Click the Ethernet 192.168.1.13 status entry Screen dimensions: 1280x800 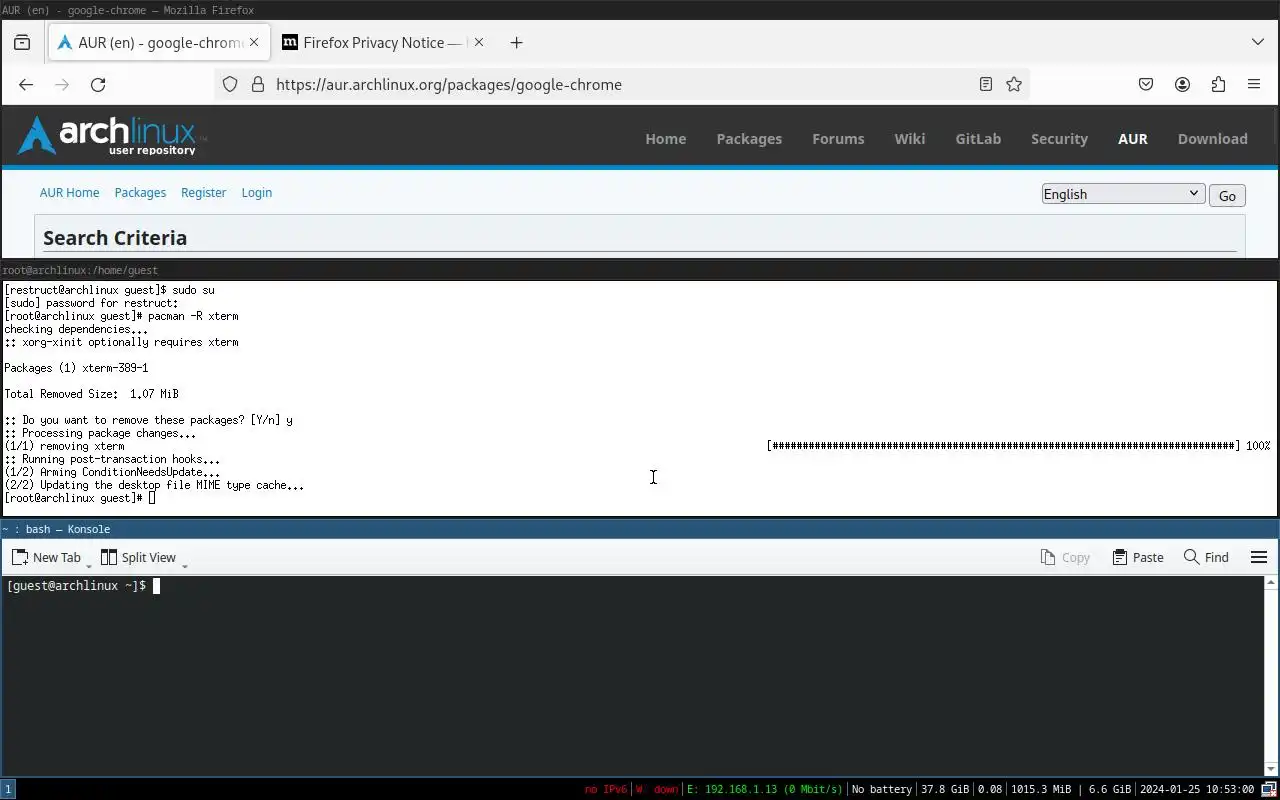765,789
